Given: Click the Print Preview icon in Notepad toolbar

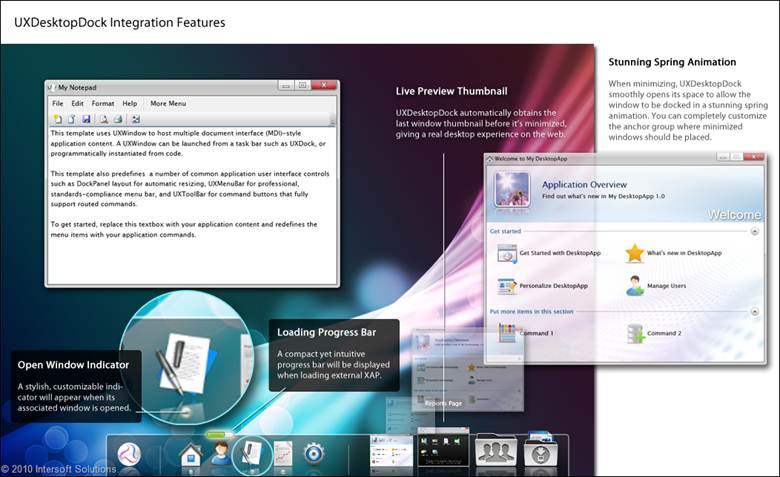Looking at the screenshot, I should pyautogui.click(x=103, y=119).
